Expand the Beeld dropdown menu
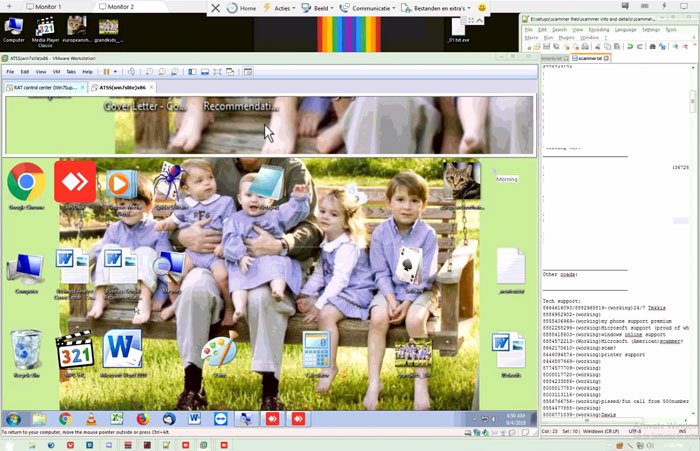This screenshot has height=451, width=700. pos(328,8)
